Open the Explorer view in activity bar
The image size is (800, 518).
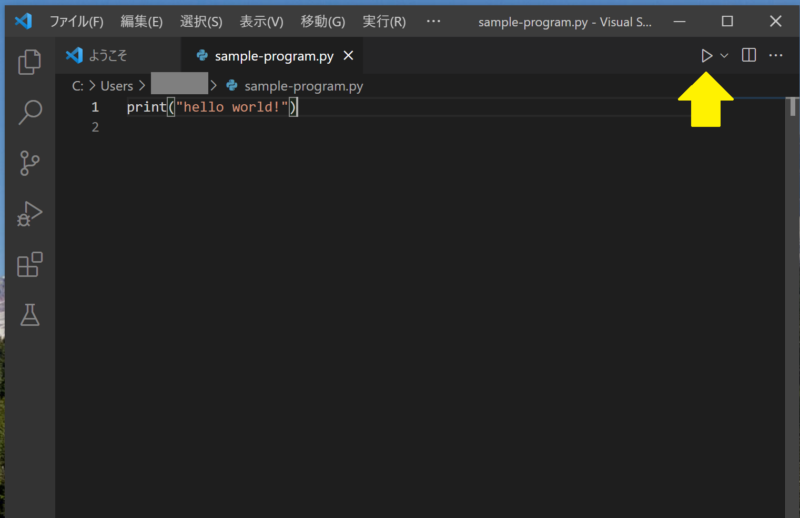(x=30, y=62)
